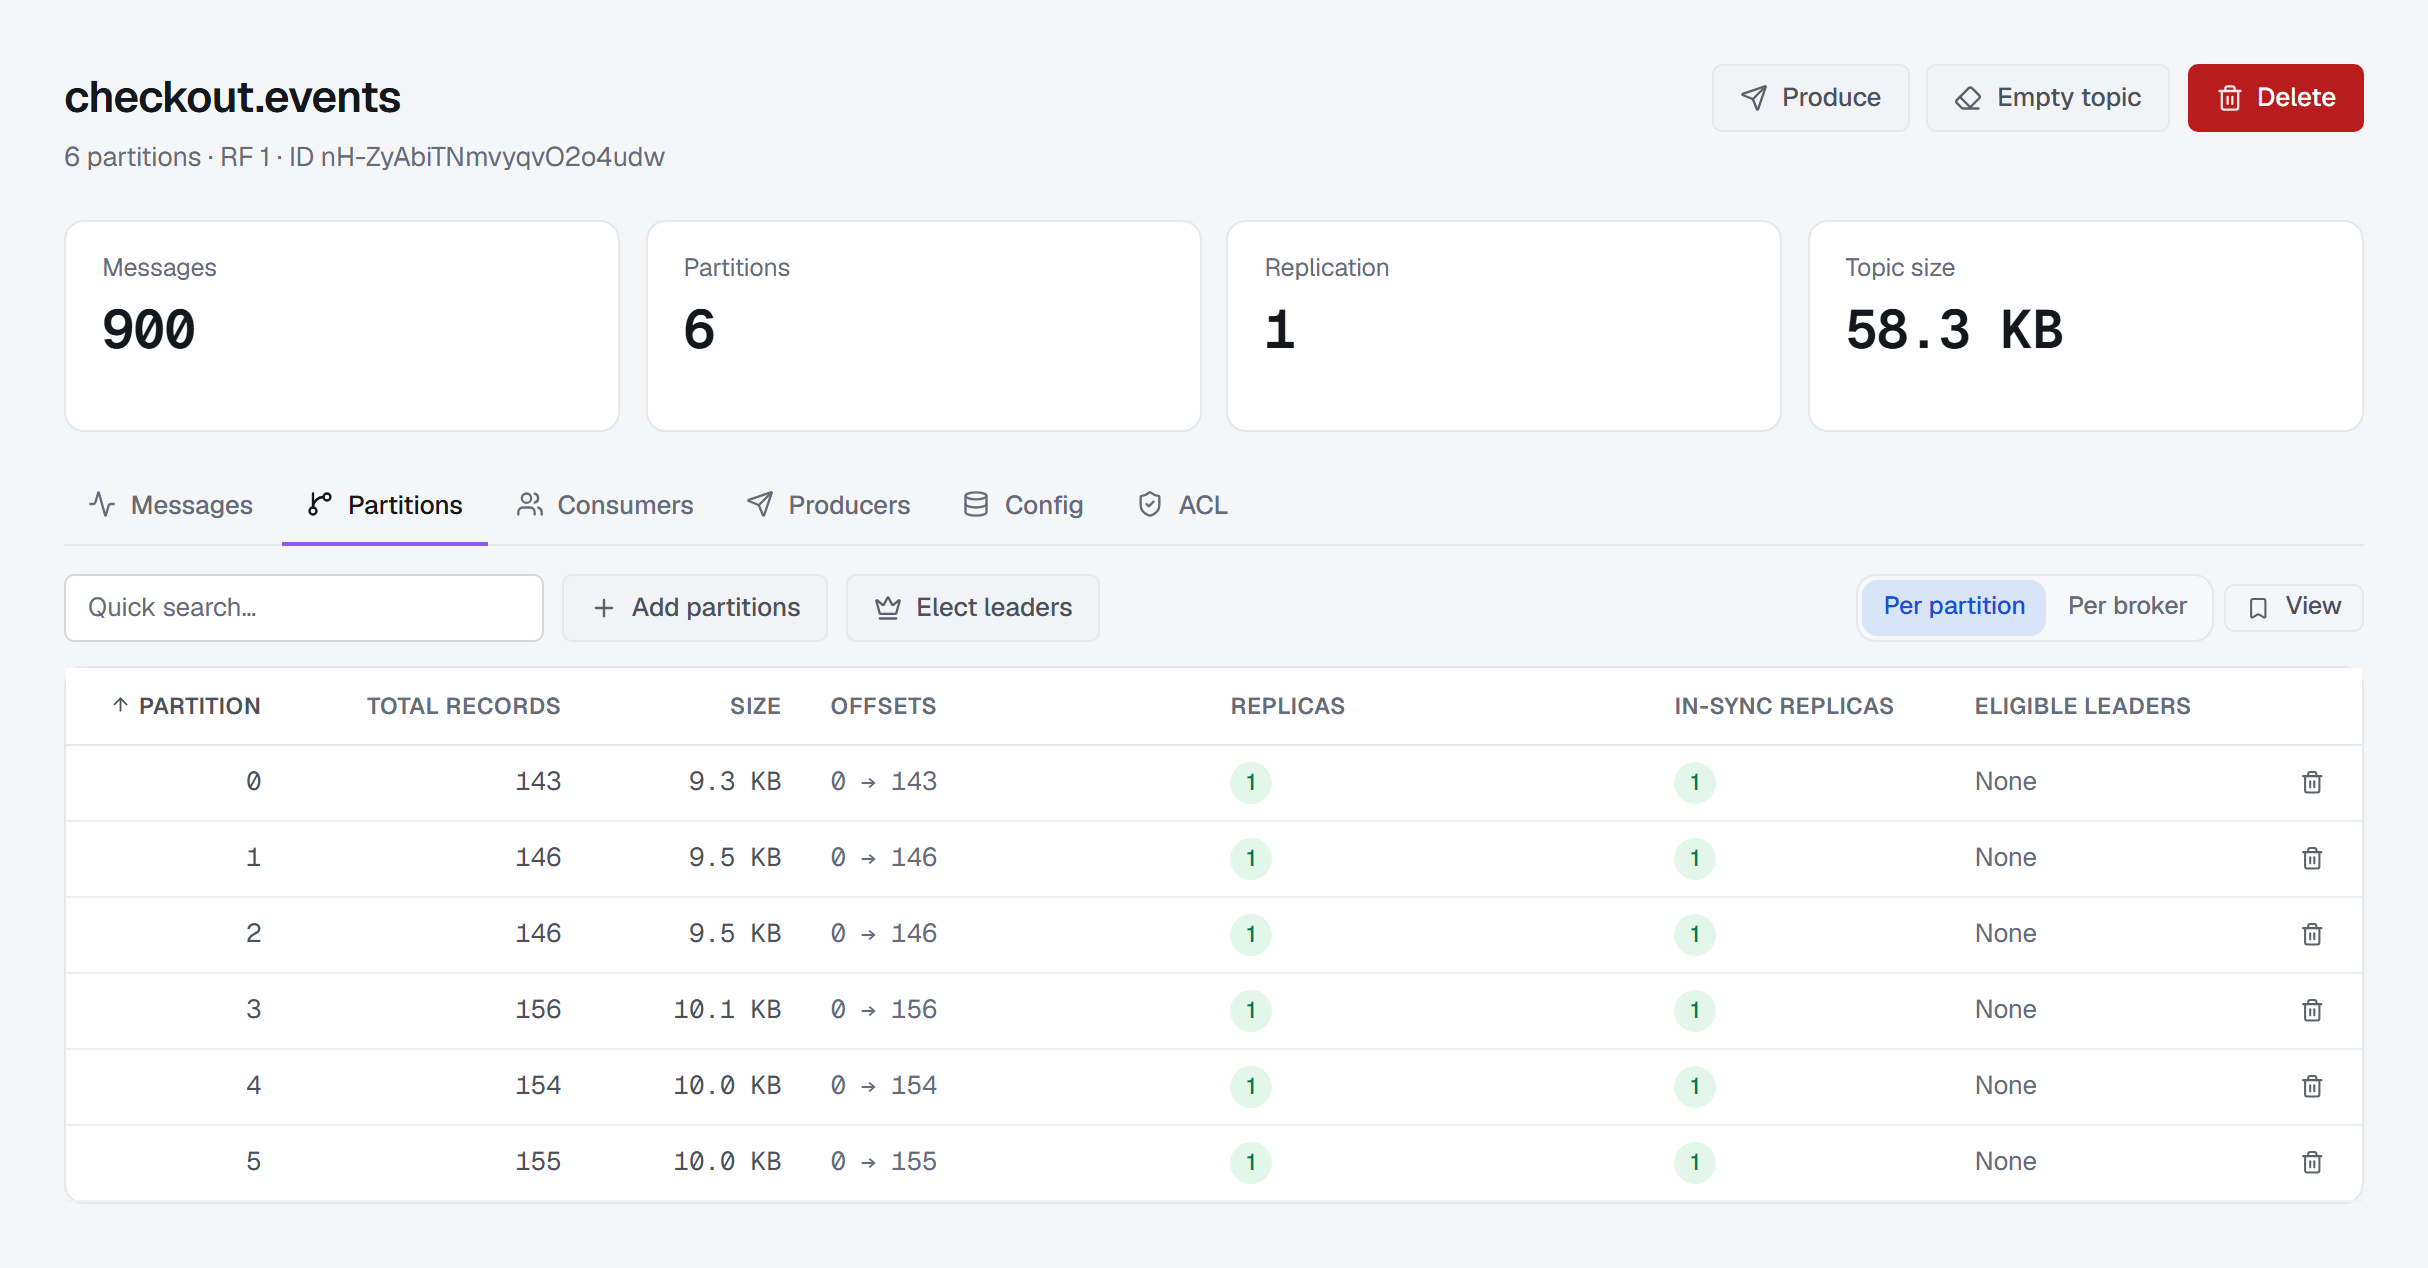This screenshot has height=1268, width=2428.
Task: Click Elect leaders button
Action: 973,608
